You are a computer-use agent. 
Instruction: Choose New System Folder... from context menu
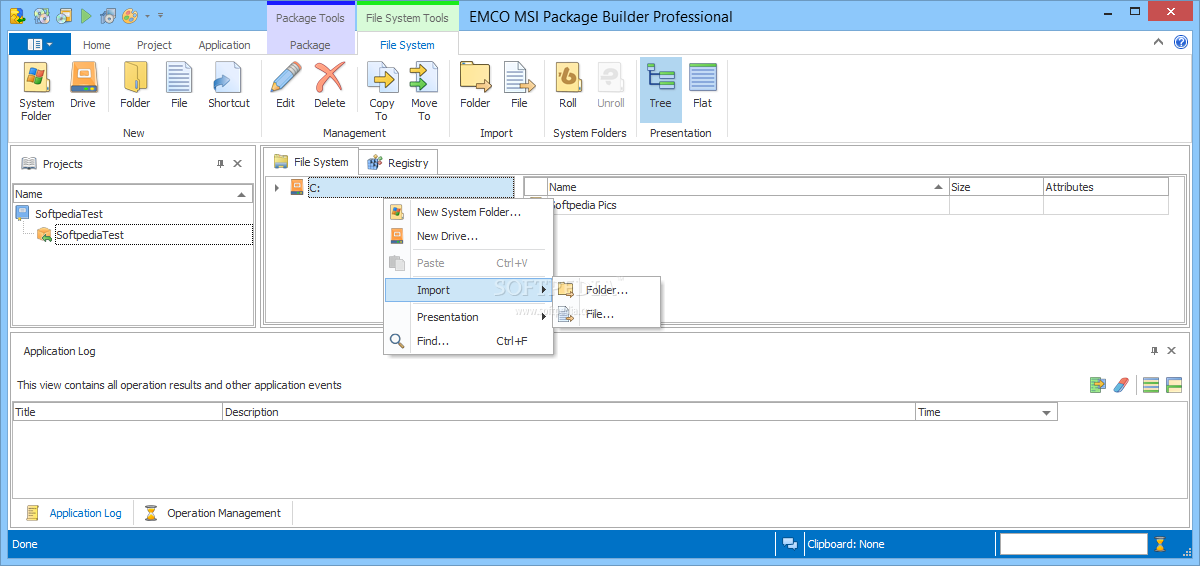click(468, 212)
